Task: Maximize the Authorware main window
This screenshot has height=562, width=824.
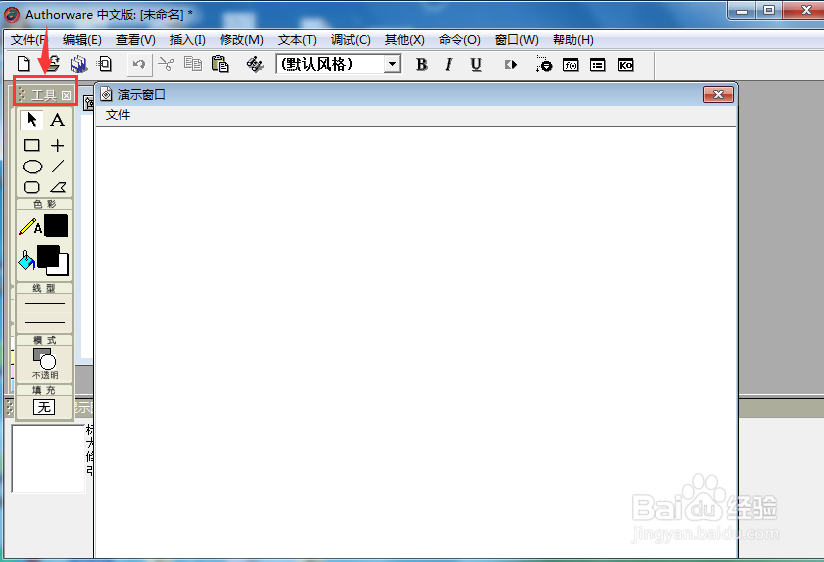Action: point(769,10)
